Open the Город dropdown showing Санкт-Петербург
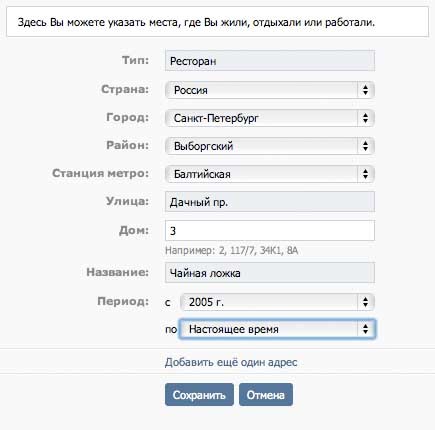The width and height of the screenshot is (435, 430). [270, 118]
